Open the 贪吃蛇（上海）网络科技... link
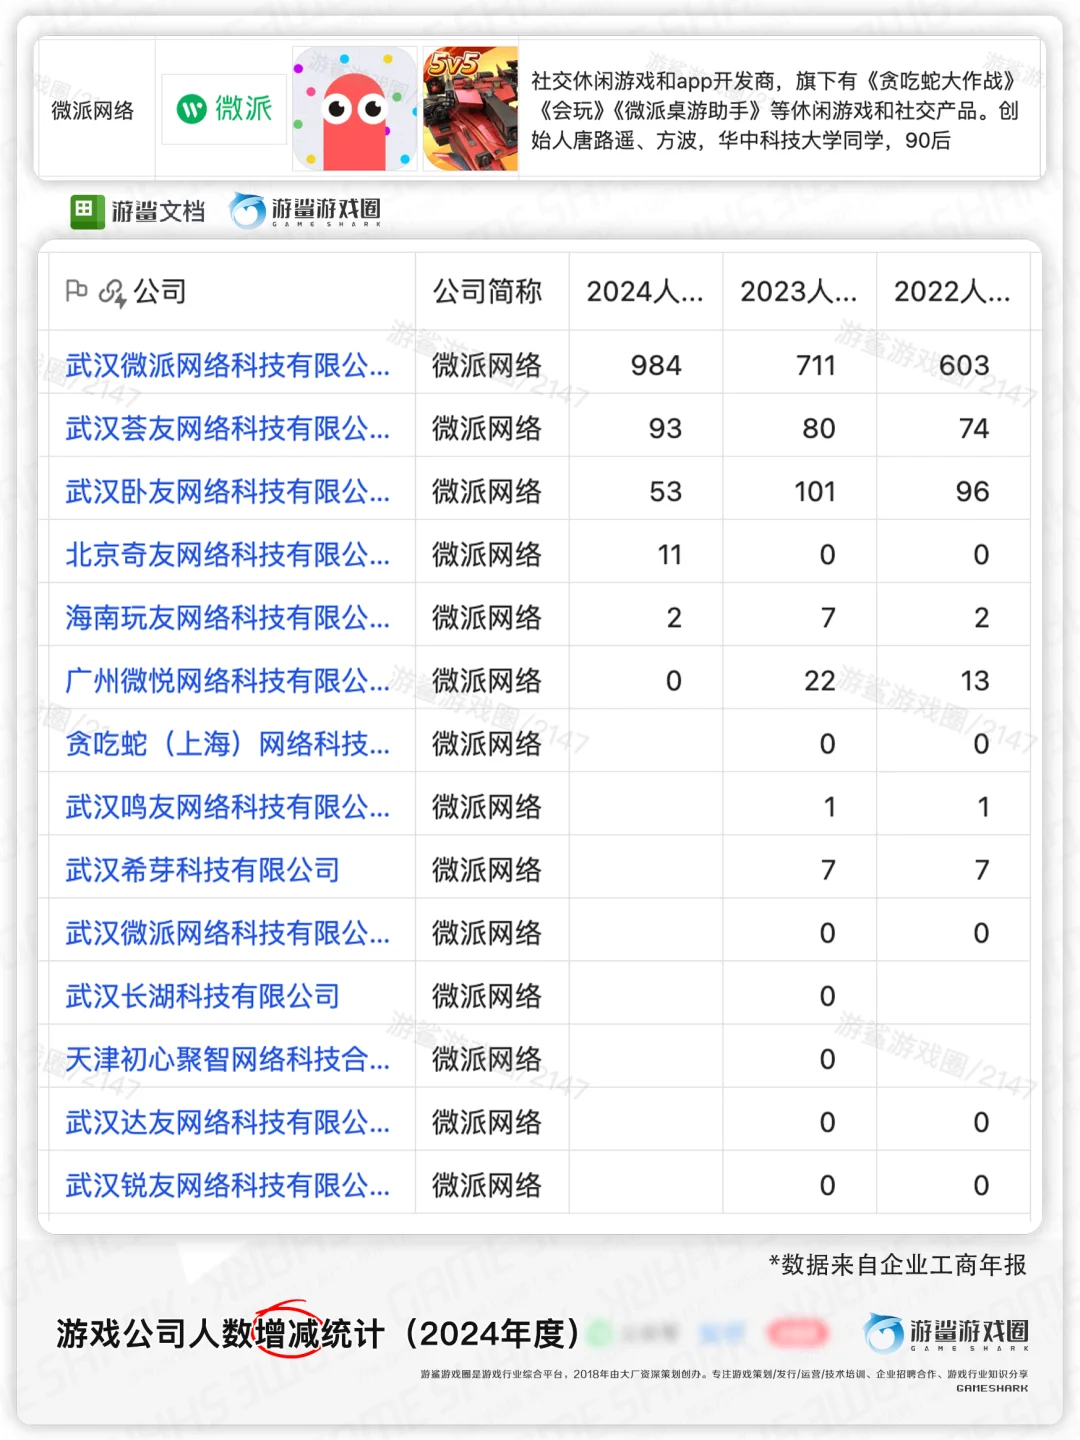The image size is (1080, 1440). click(x=227, y=743)
